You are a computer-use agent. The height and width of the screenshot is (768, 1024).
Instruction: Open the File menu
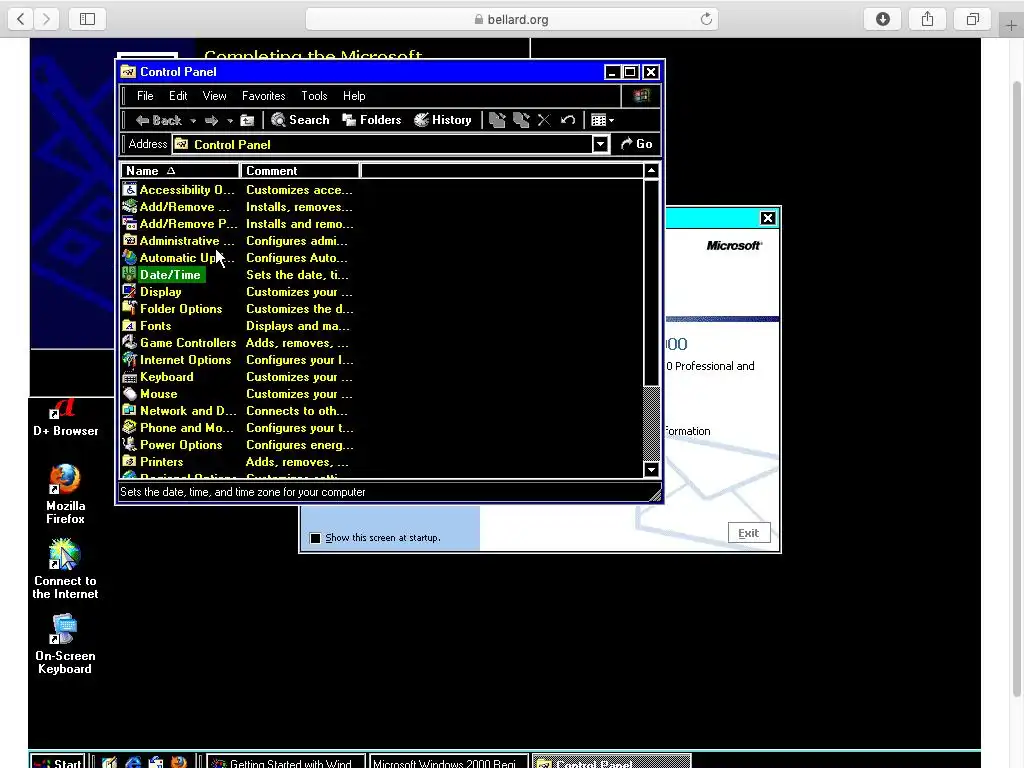pyautogui.click(x=145, y=96)
